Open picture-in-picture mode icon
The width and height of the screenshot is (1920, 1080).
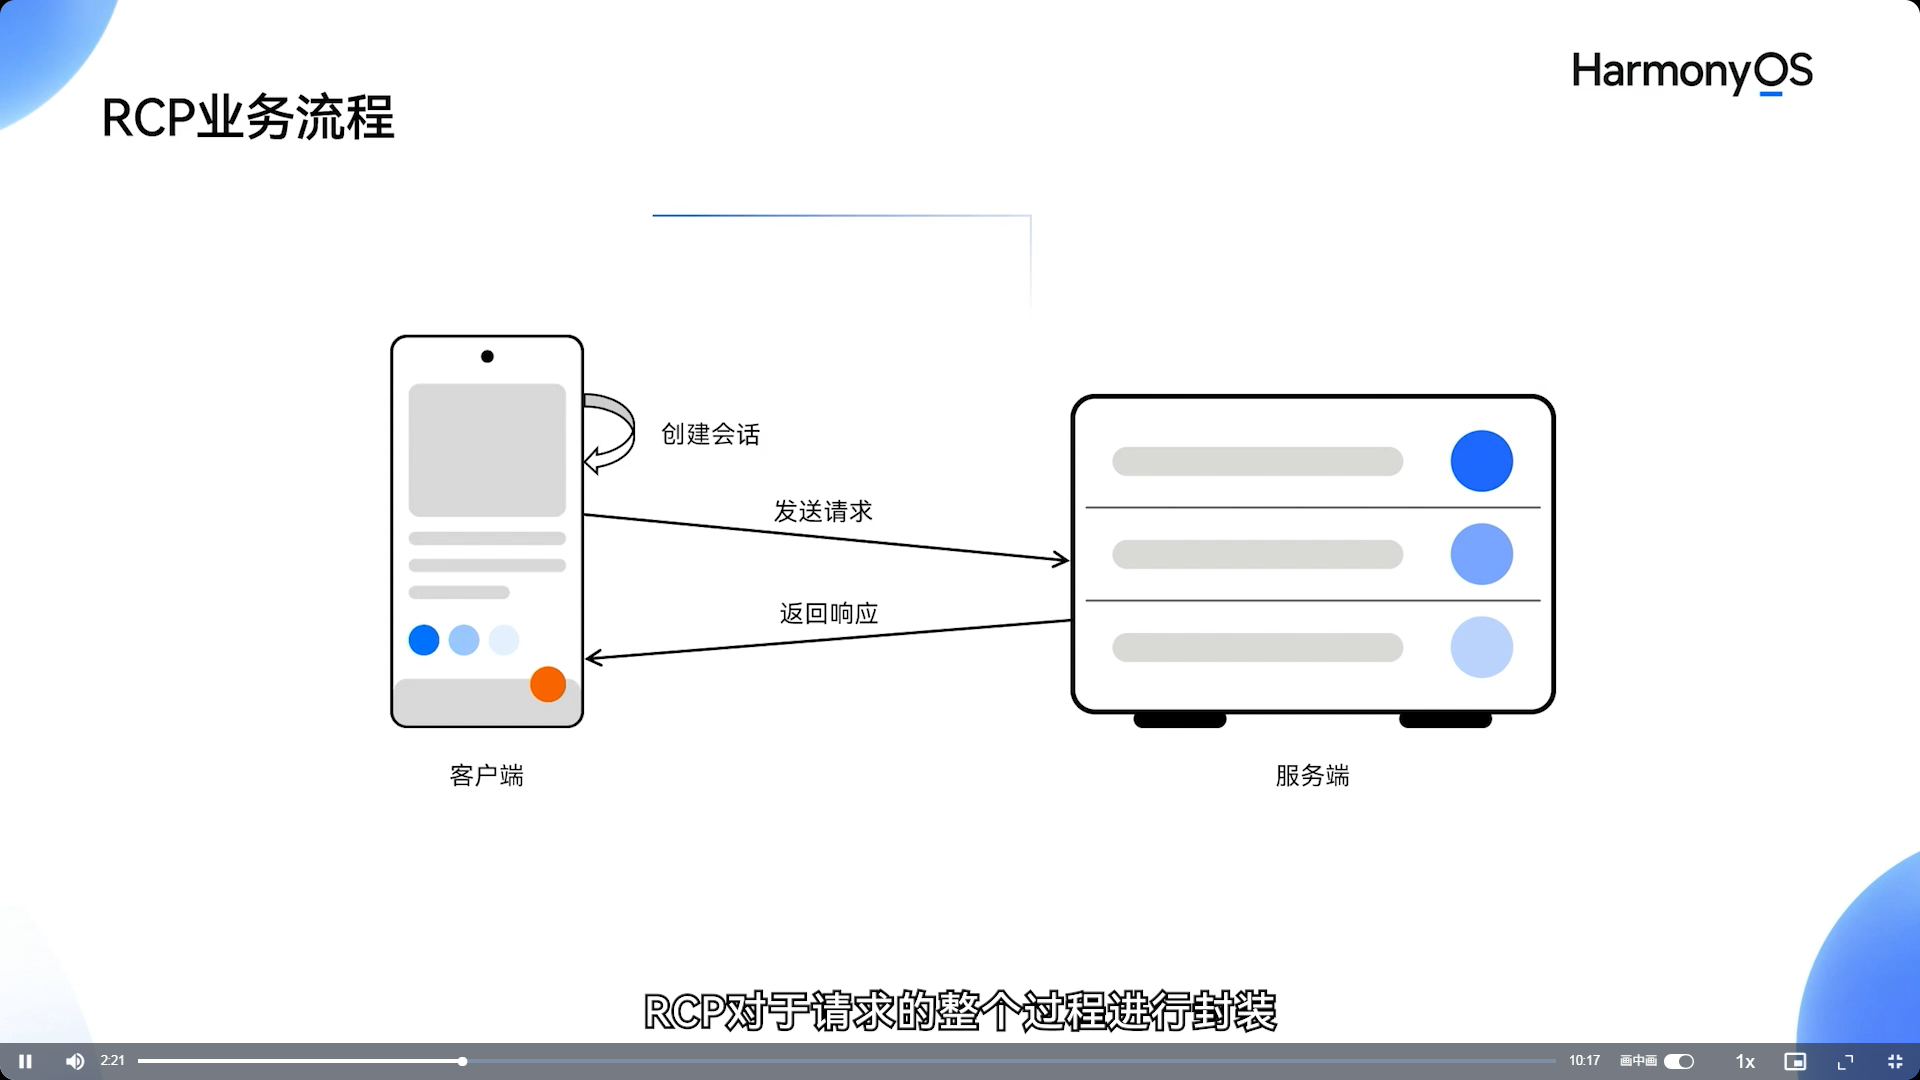(1795, 1061)
